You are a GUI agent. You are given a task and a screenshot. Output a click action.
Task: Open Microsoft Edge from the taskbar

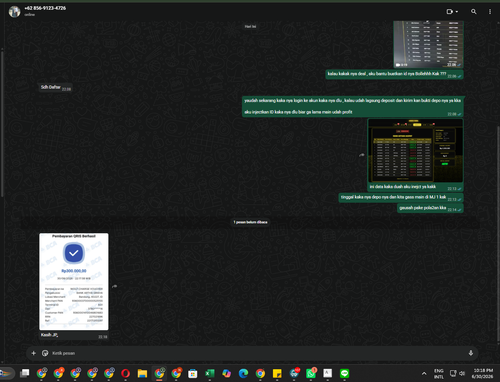click(243, 373)
